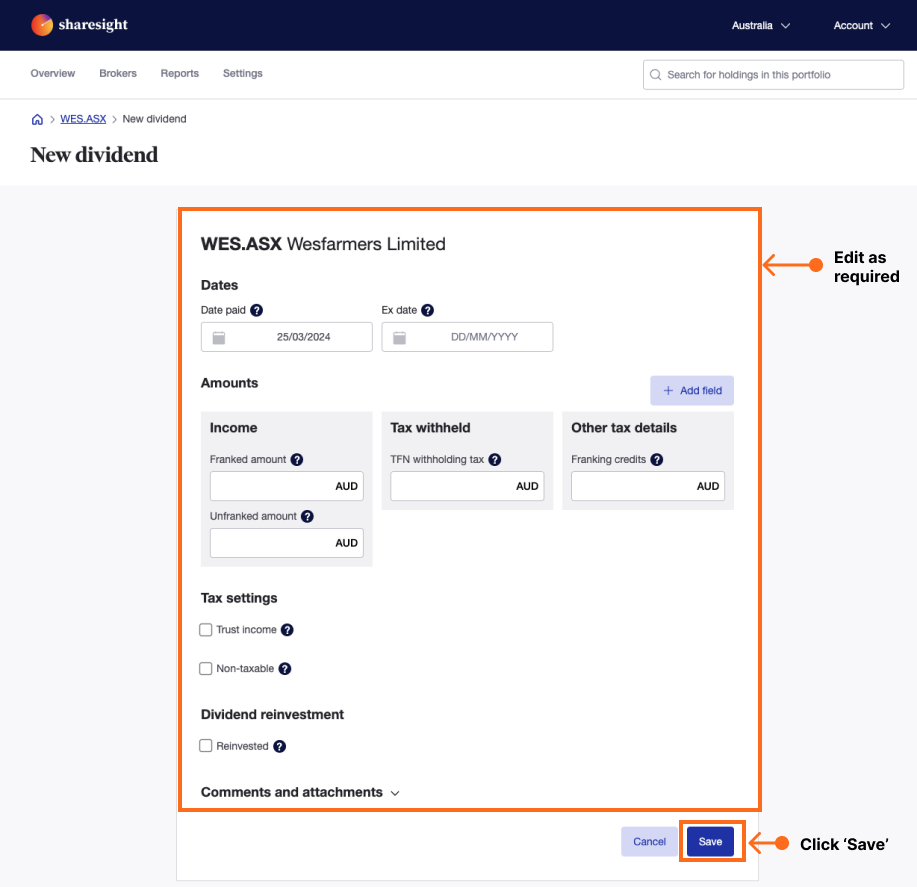Open the Account dropdown menu
This screenshot has width=917, height=887.
tap(861, 26)
